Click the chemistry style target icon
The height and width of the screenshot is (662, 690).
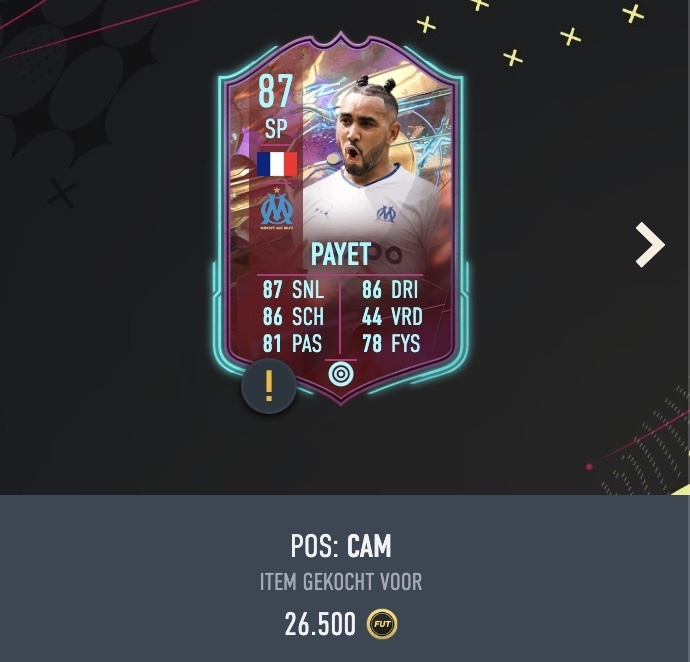[x=341, y=374]
